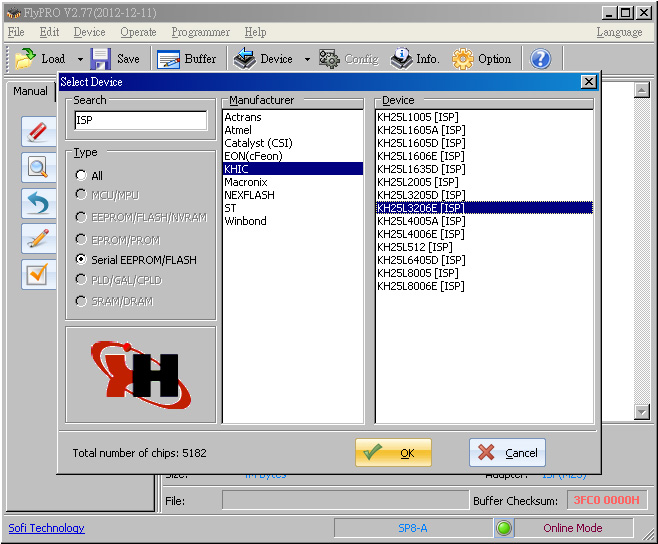
Task: Select device KH25L1005 [ISP]
Action: 484,117
